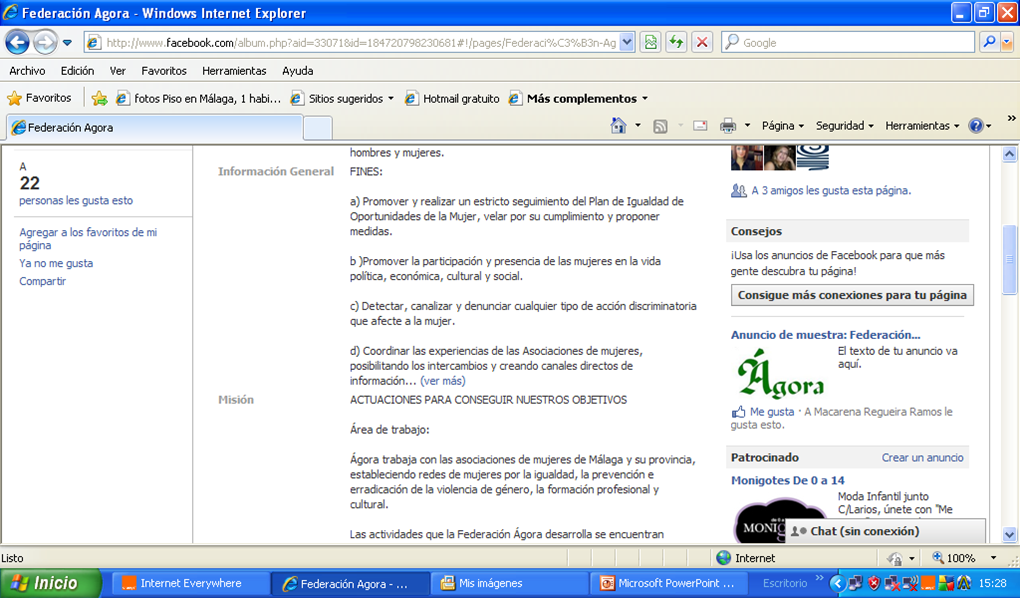This screenshot has width=1020, height=598.
Task: Open the Herramientas menu in the menu bar
Action: point(234,71)
